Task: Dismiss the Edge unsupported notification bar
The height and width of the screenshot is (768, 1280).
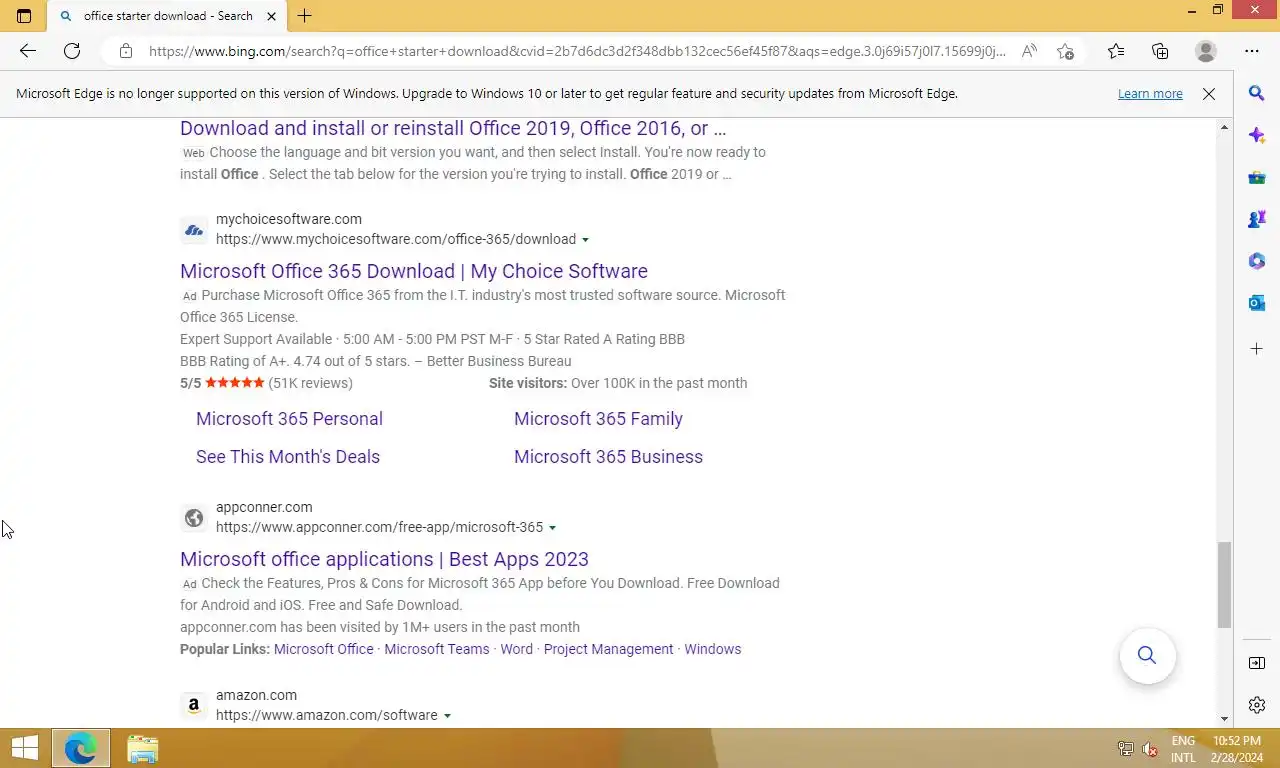Action: tap(1209, 94)
